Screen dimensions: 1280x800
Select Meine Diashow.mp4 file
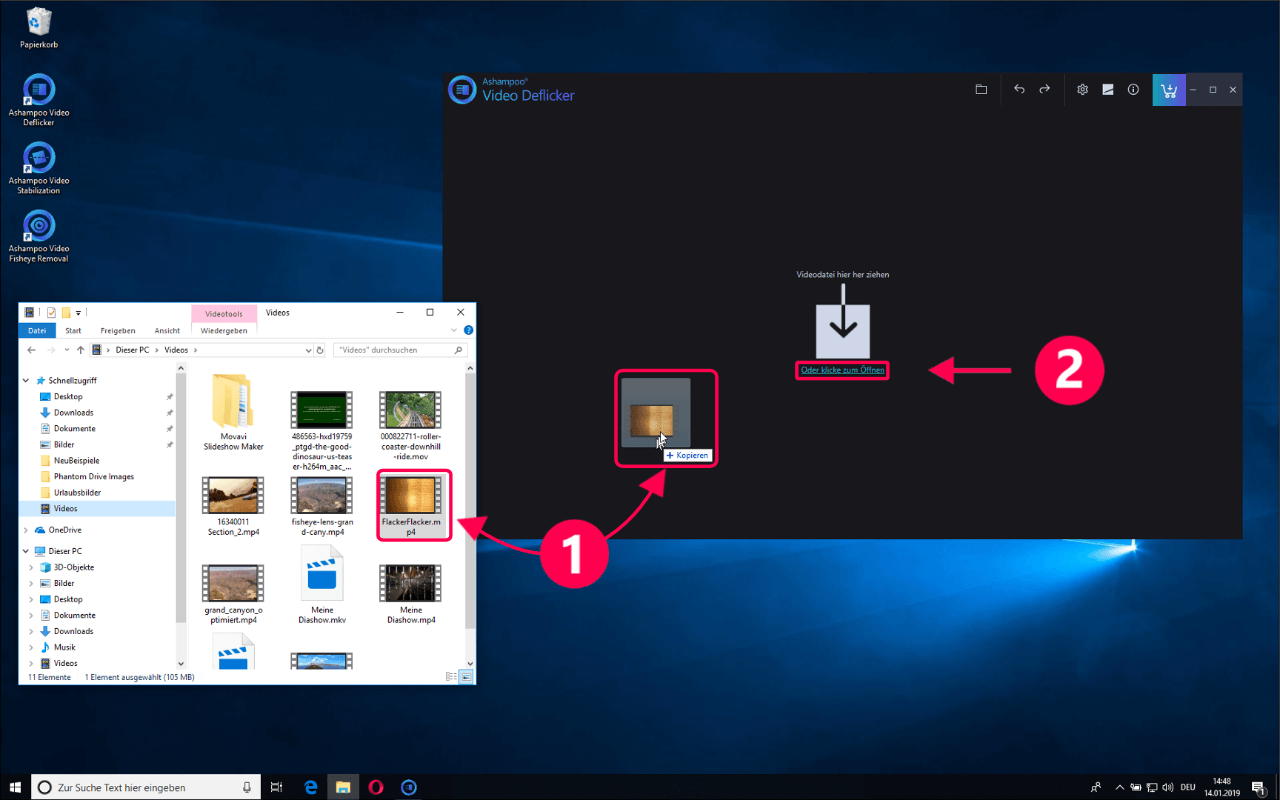click(410, 593)
